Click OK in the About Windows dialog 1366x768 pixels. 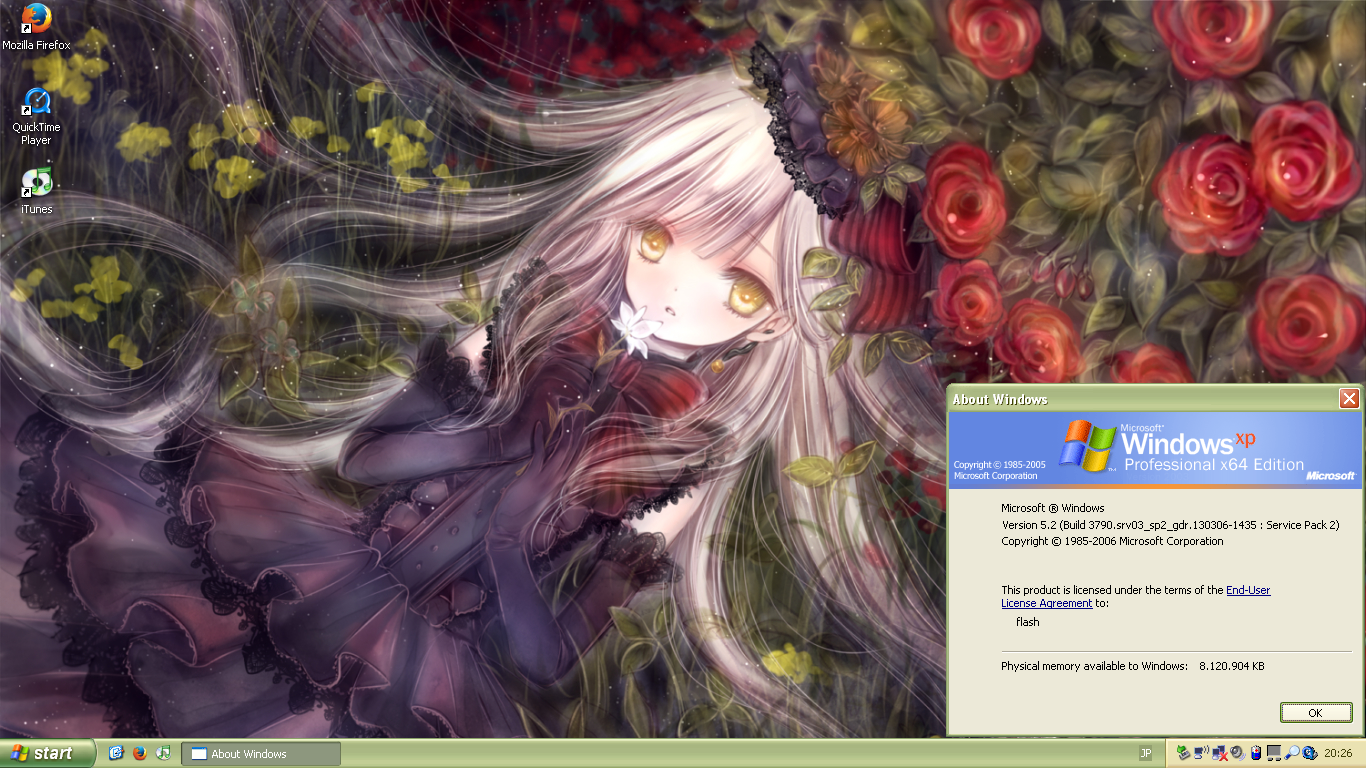pyautogui.click(x=1315, y=713)
